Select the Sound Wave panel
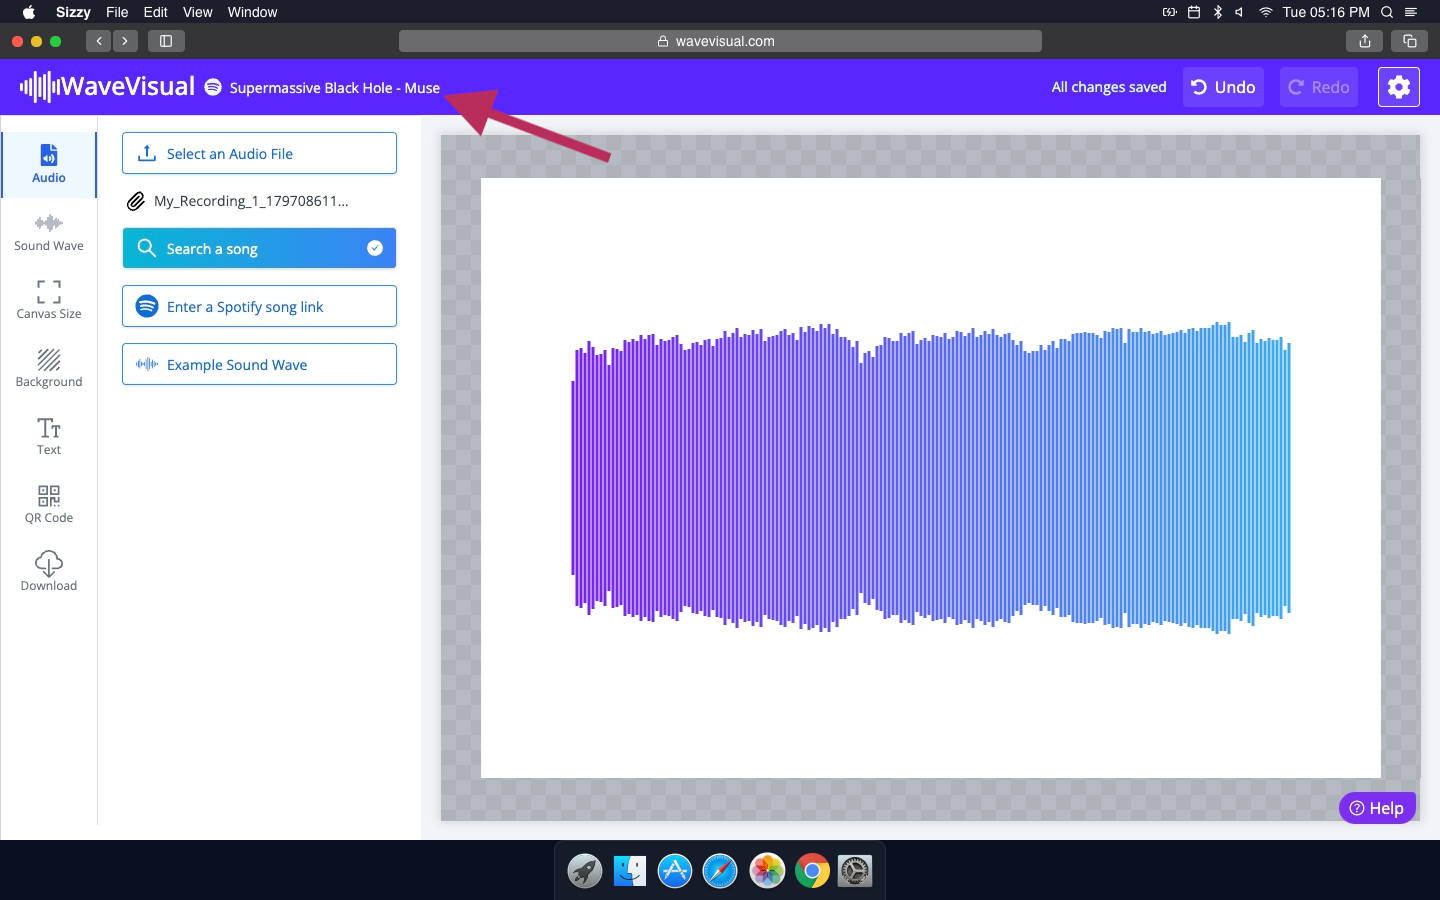This screenshot has width=1440, height=900. tap(48, 232)
